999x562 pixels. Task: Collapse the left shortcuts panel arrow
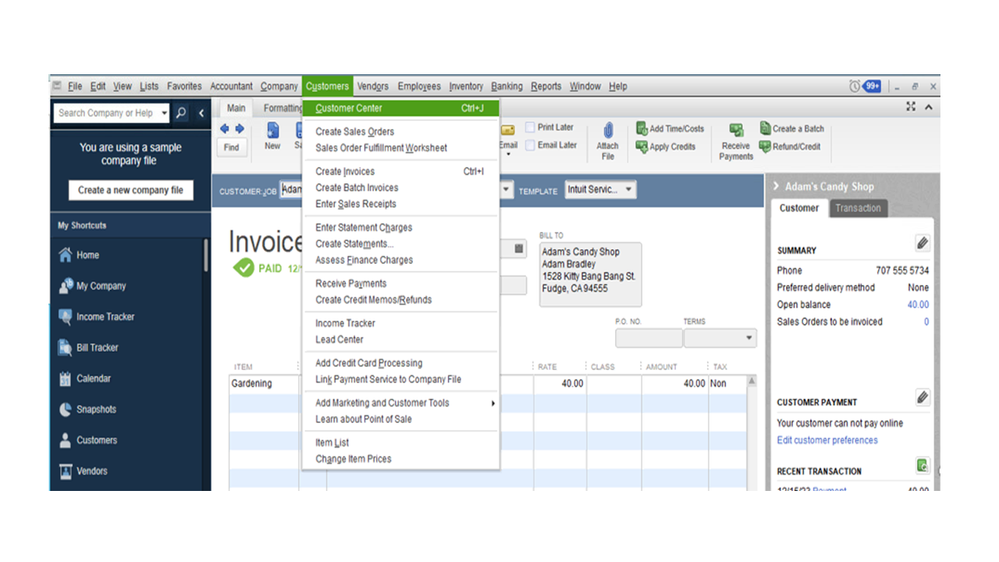click(201, 113)
